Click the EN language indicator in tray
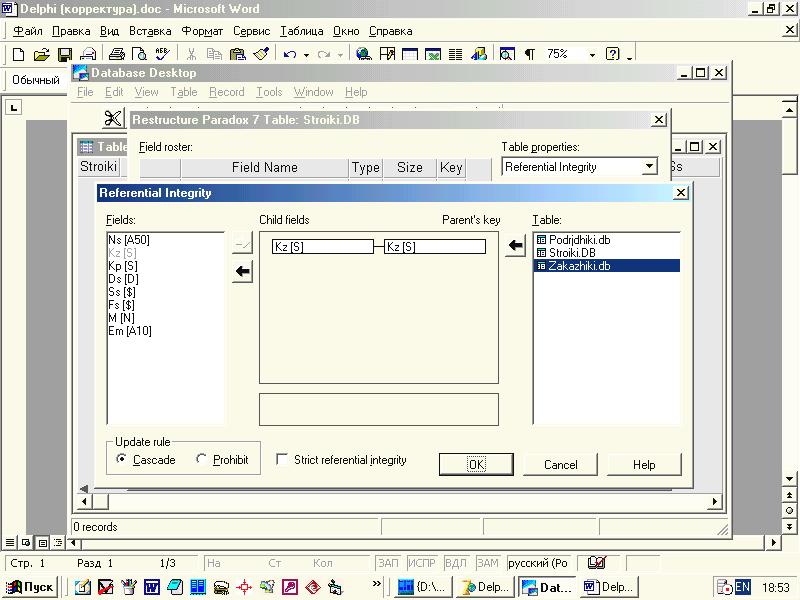 (x=743, y=587)
